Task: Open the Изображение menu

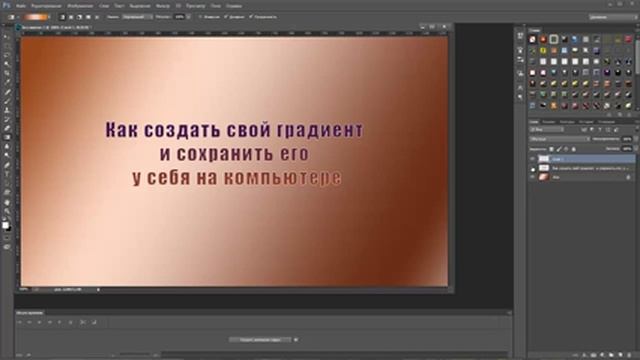Action: coord(80,6)
